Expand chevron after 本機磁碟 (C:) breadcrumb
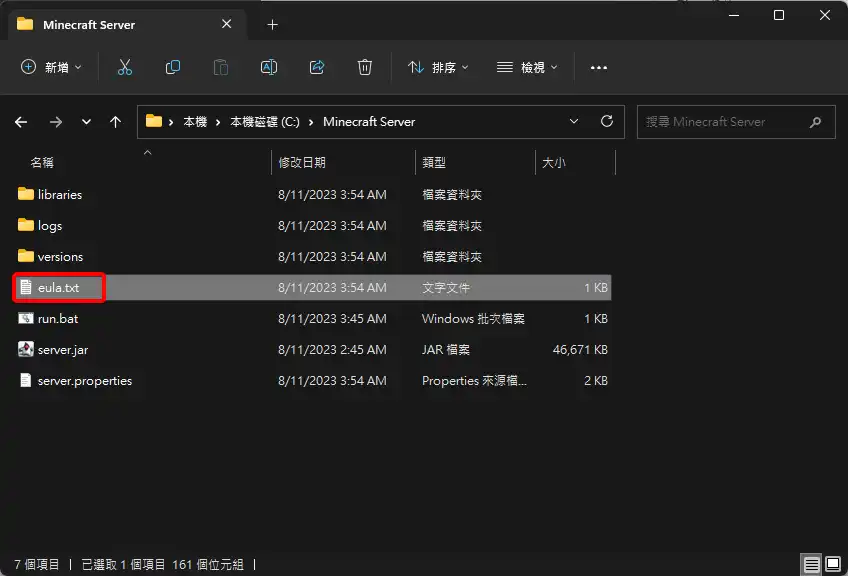The image size is (848, 576). tap(311, 122)
